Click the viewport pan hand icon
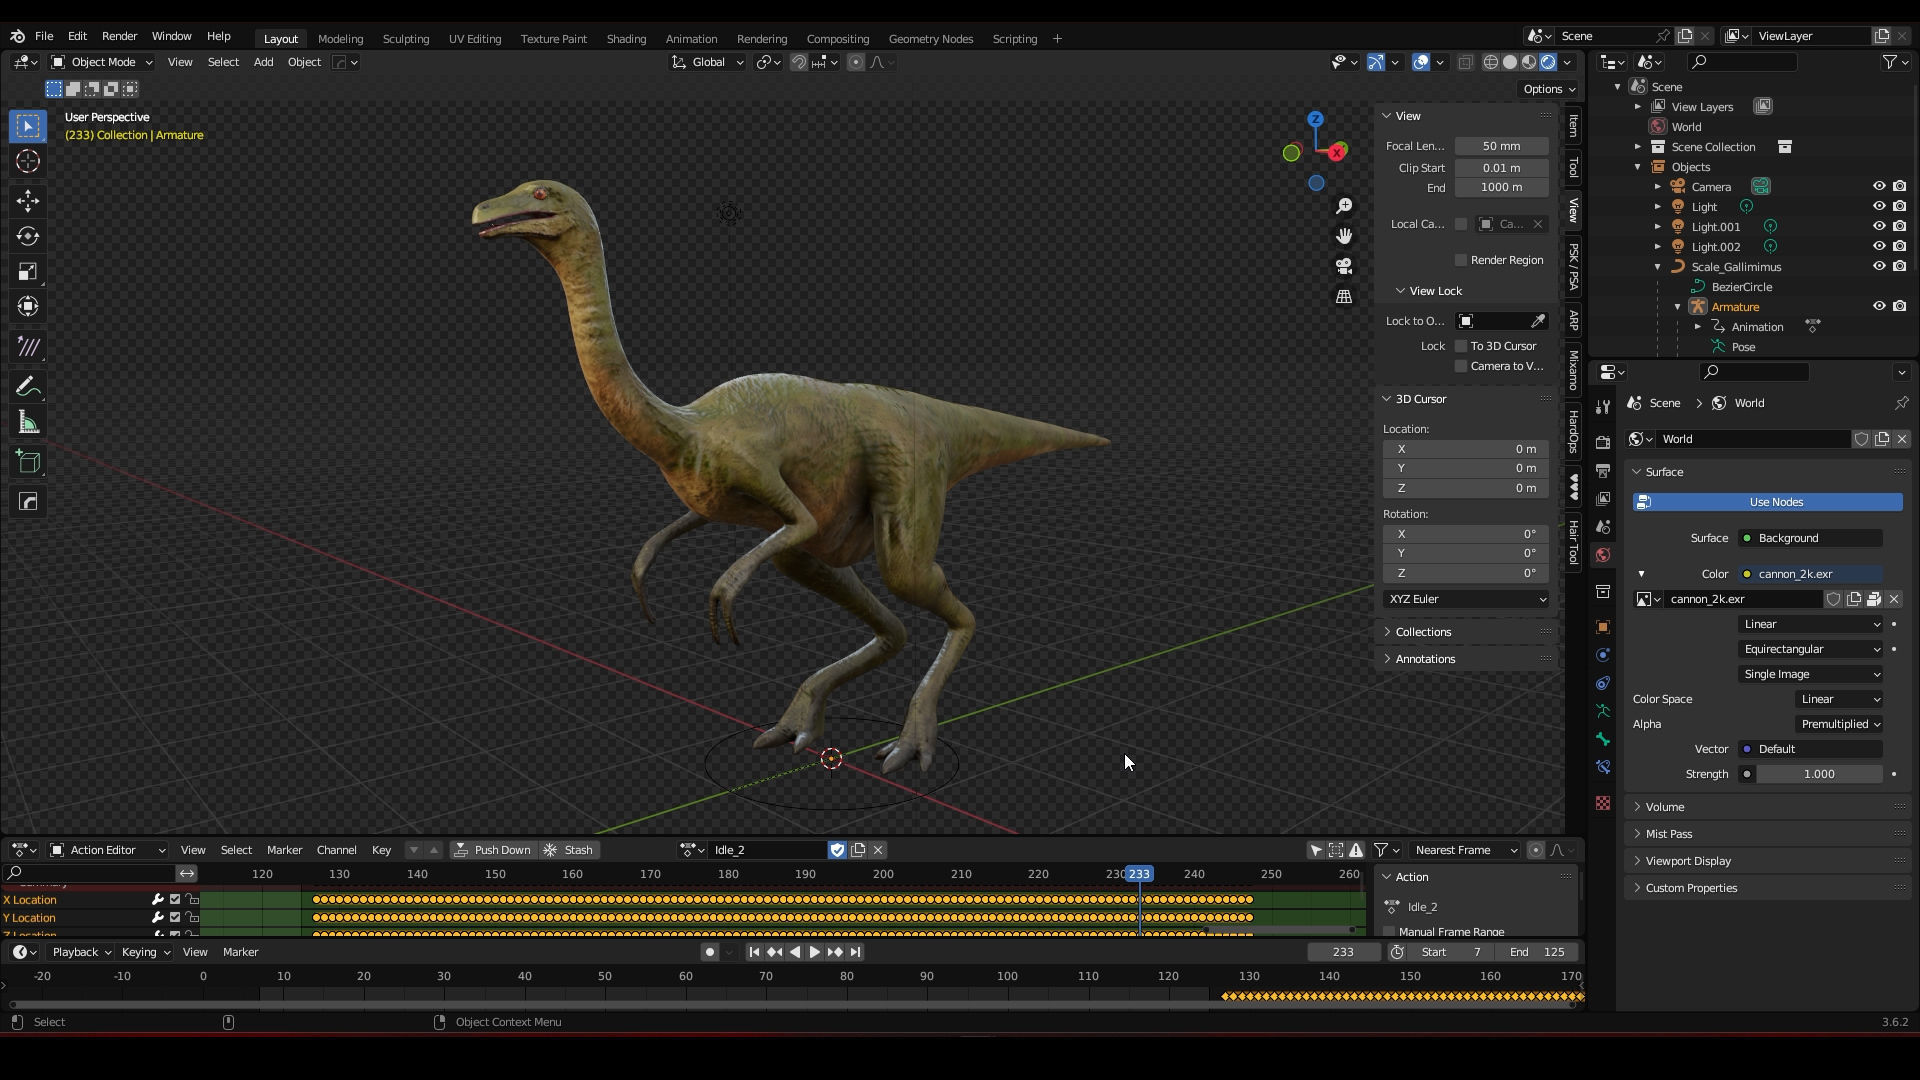Screen dimensions: 1920x1080 [x=1344, y=236]
